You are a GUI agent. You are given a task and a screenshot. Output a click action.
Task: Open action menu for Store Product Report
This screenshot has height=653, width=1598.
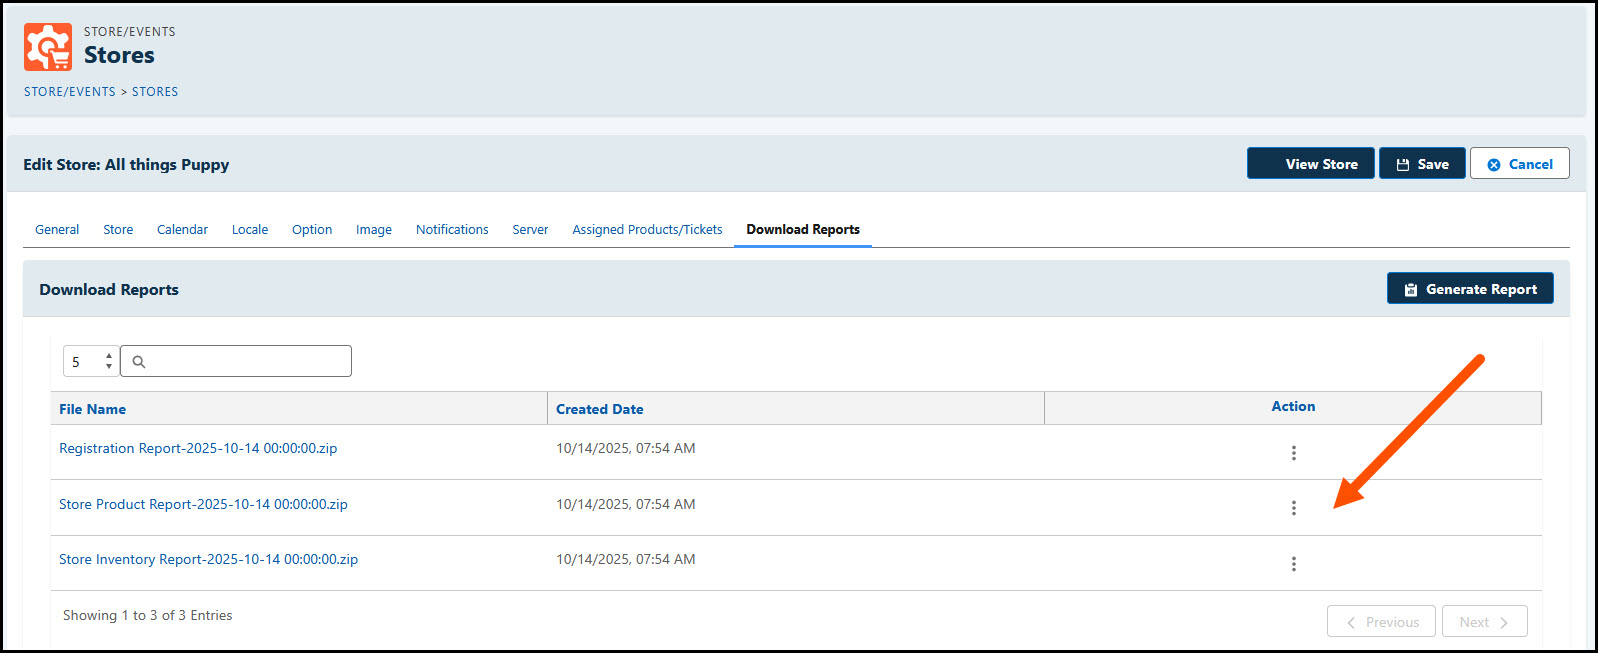coord(1293,508)
